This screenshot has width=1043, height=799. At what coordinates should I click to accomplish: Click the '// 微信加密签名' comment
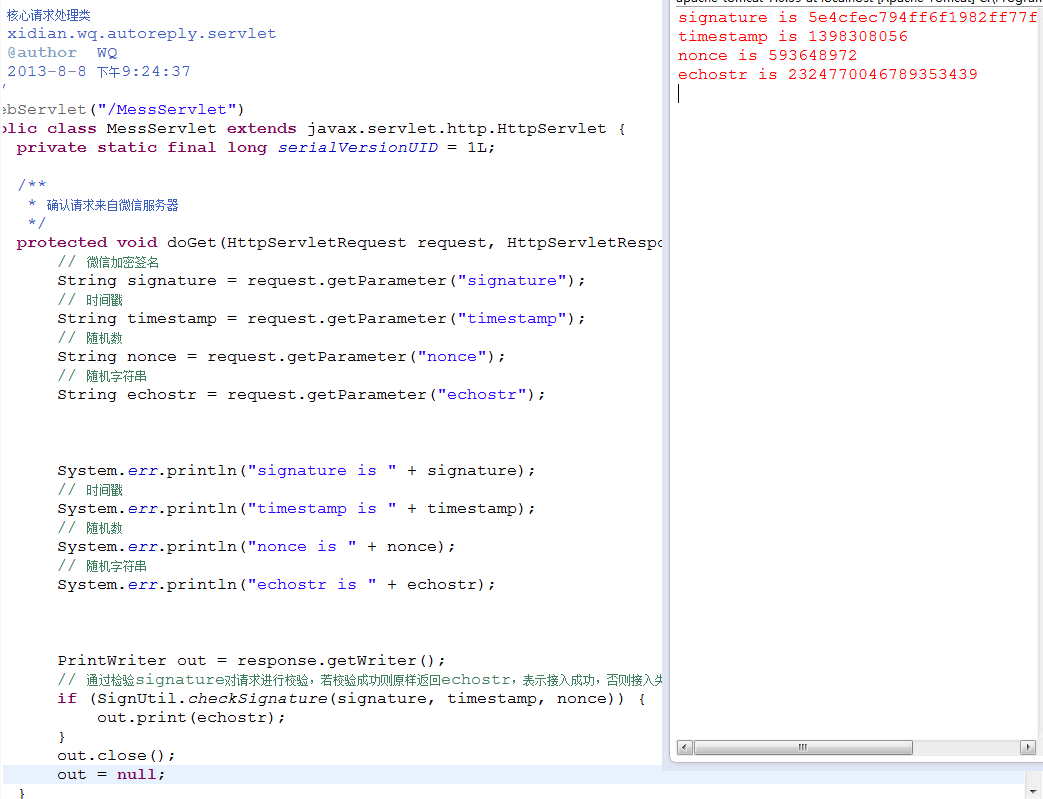coord(108,262)
